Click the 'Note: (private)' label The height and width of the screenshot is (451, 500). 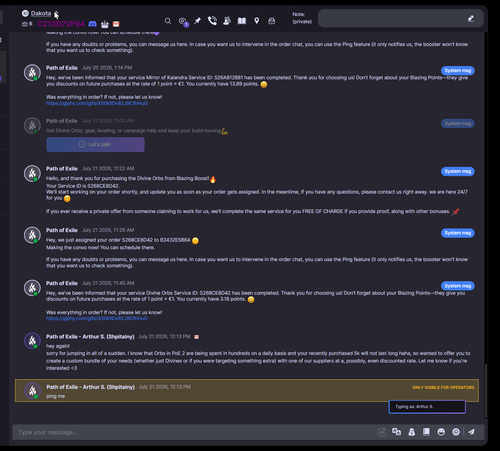[302, 18]
